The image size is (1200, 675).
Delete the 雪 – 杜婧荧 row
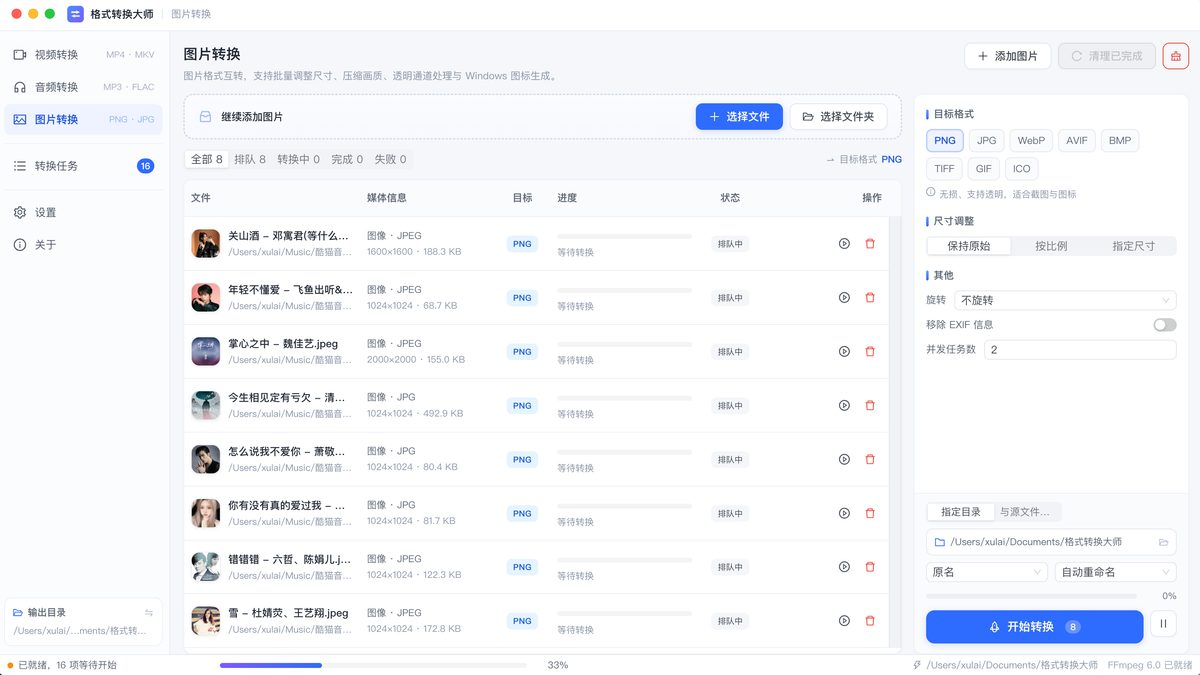click(x=869, y=621)
